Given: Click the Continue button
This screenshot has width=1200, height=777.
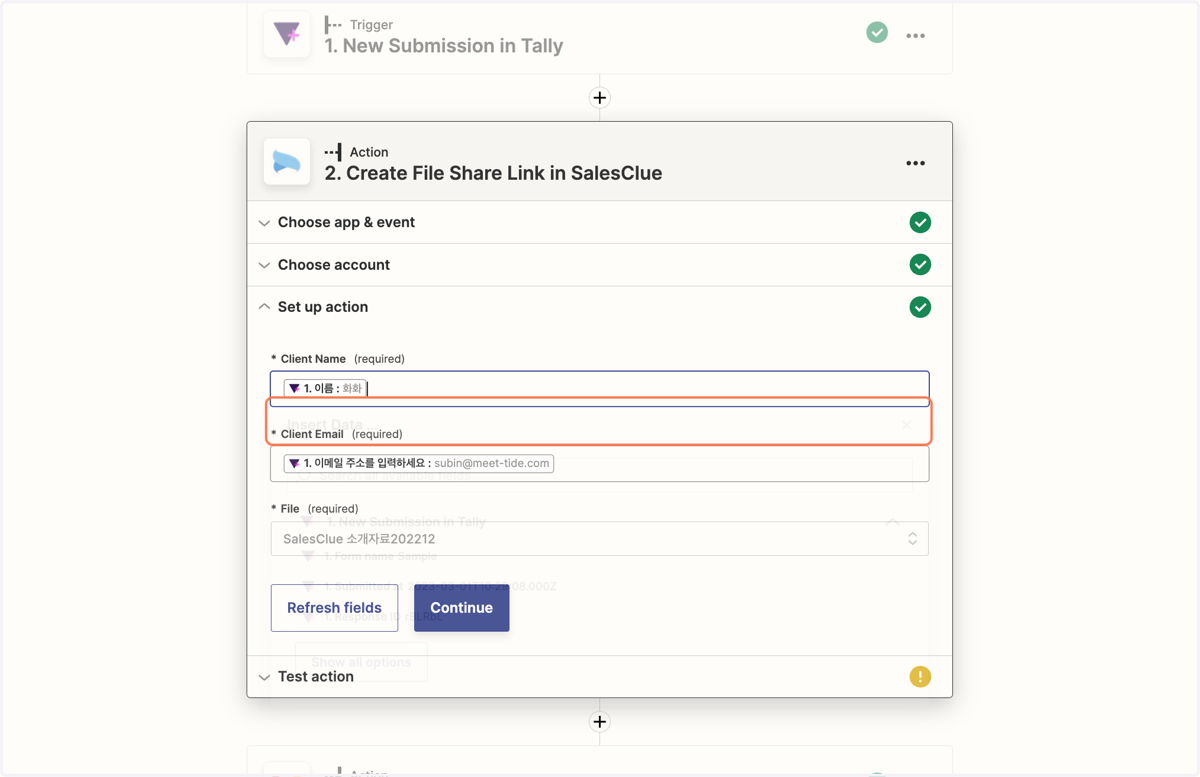Looking at the screenshot, I should pos(461,608).
